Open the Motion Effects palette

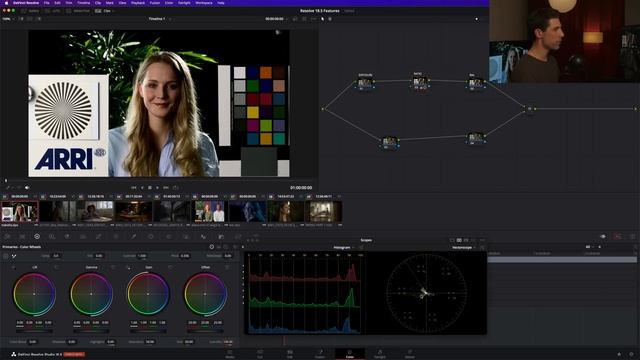pyautogui.click(x=83, y=236)
